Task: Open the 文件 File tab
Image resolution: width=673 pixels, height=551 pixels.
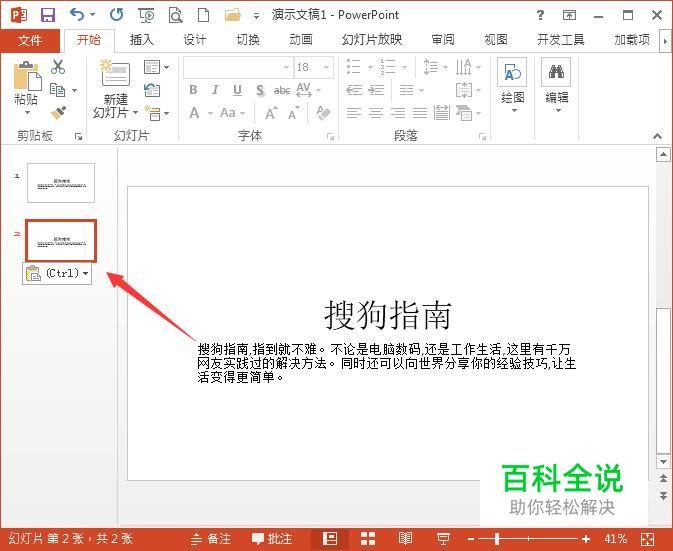Action: click(x=30, y=40)
